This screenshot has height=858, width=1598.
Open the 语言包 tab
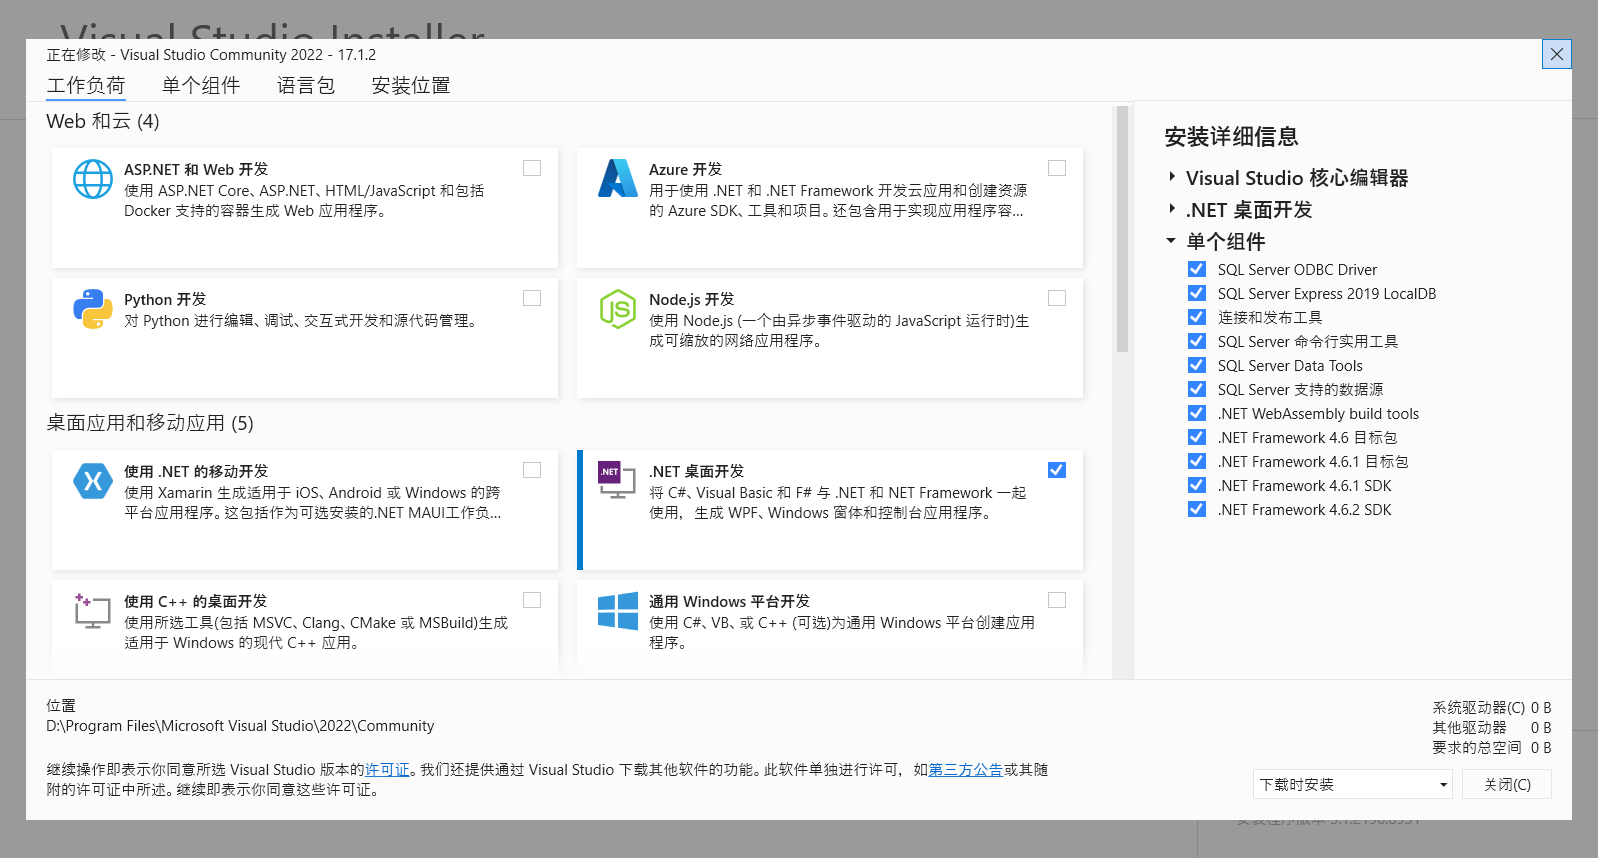coord(306,86)
